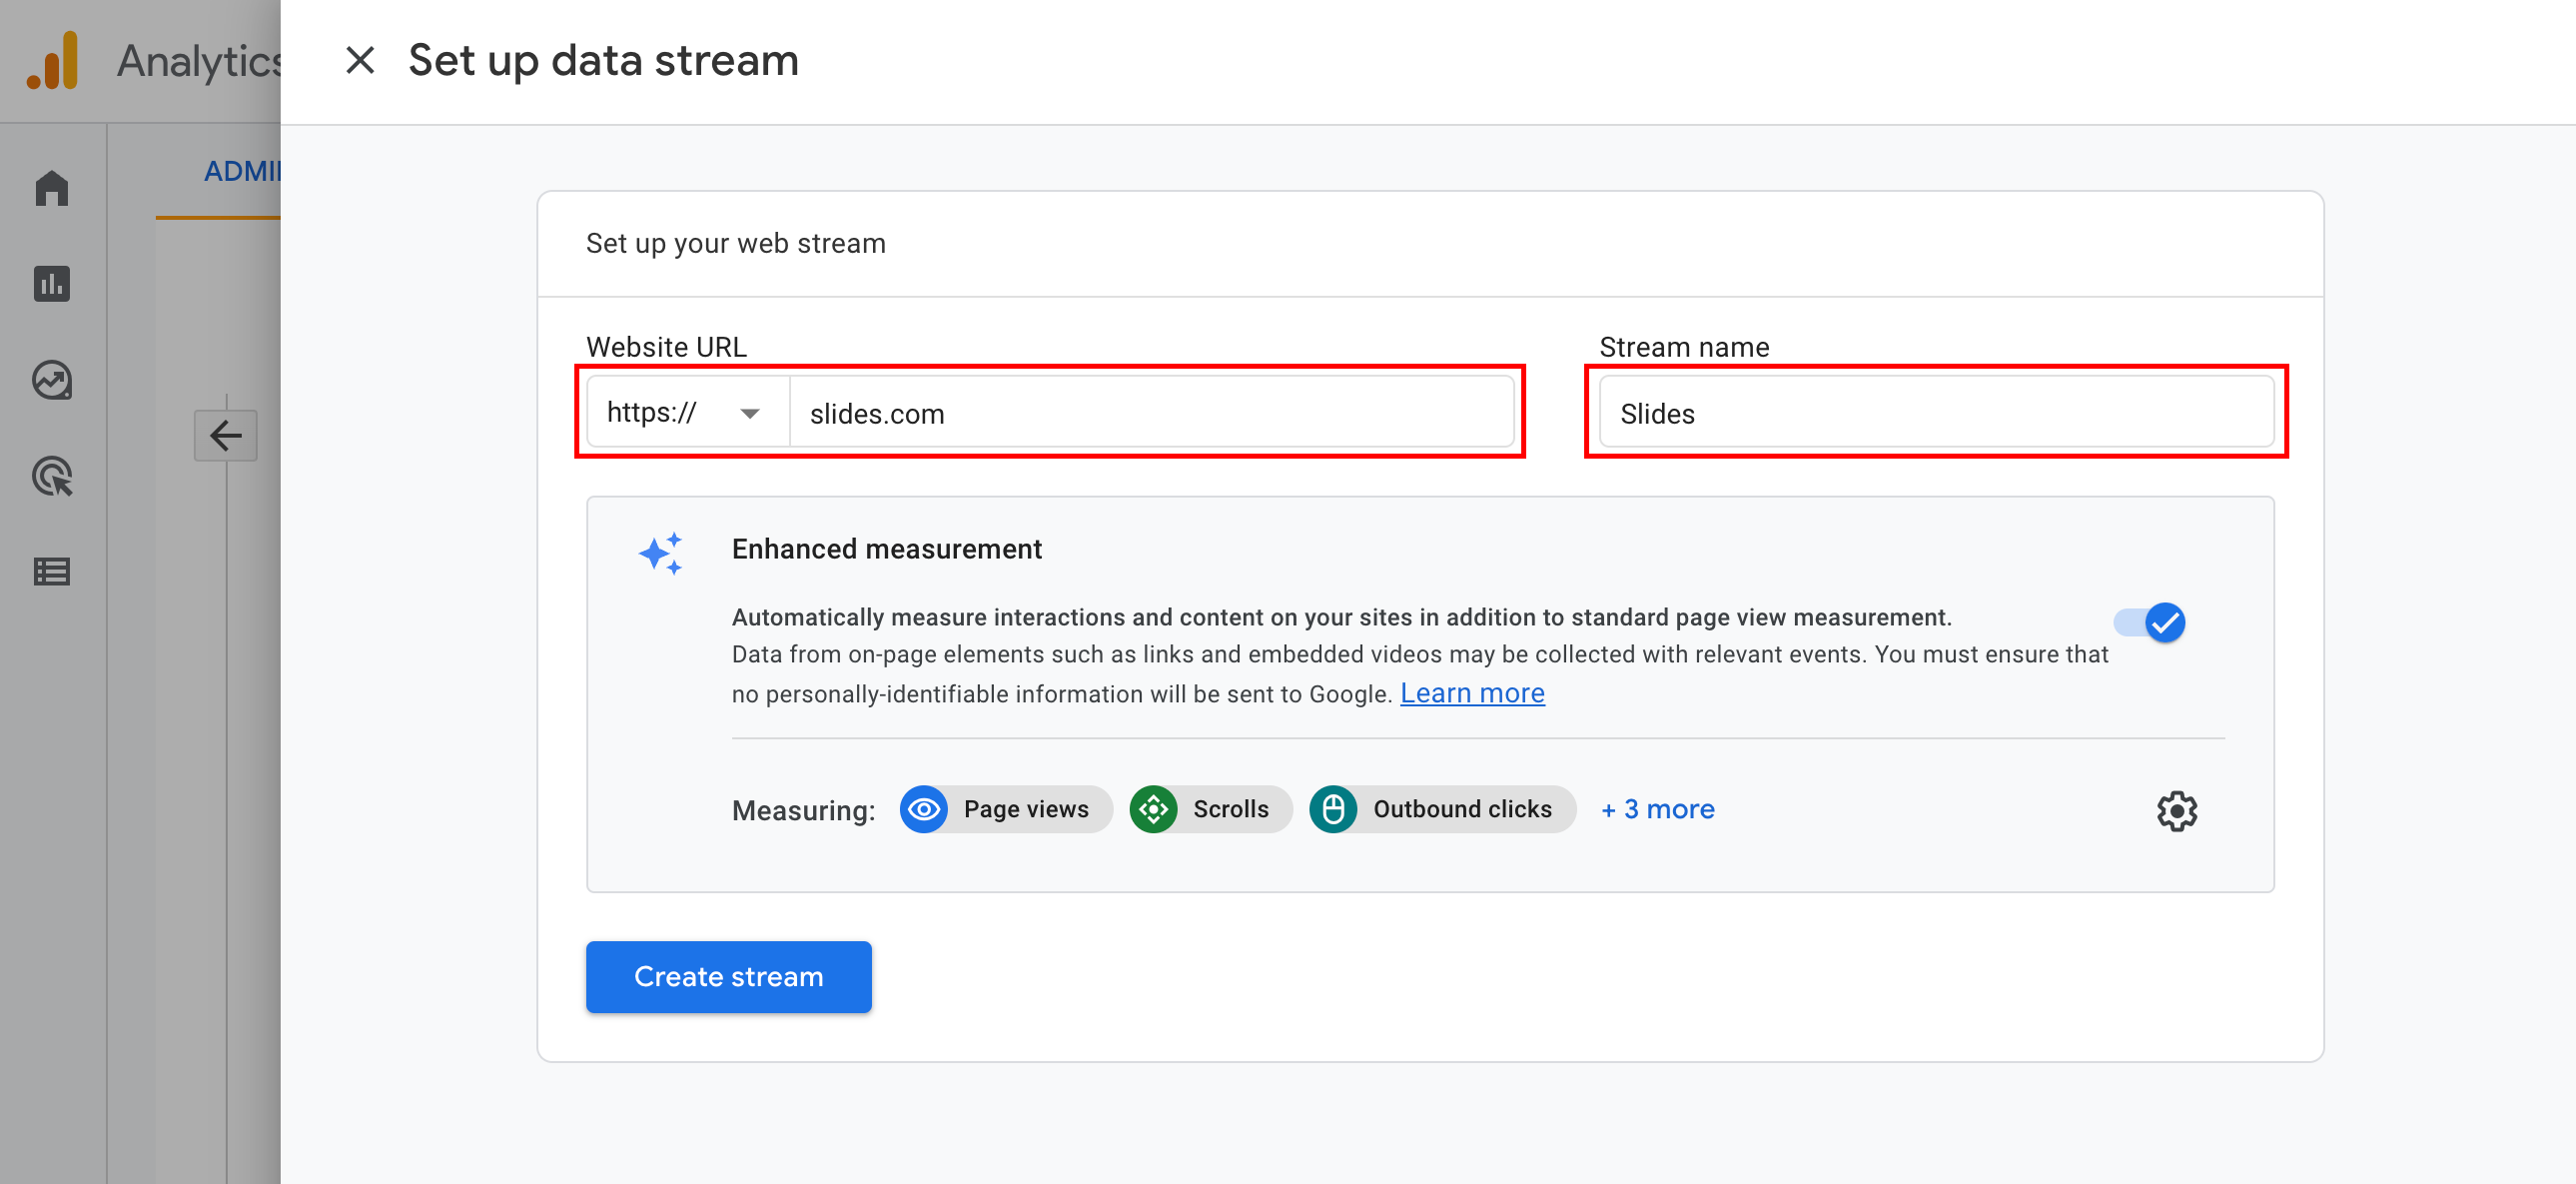Click the Set up data stream title
This screenshot has width=2576, height=1184.
tap(603, 60)
